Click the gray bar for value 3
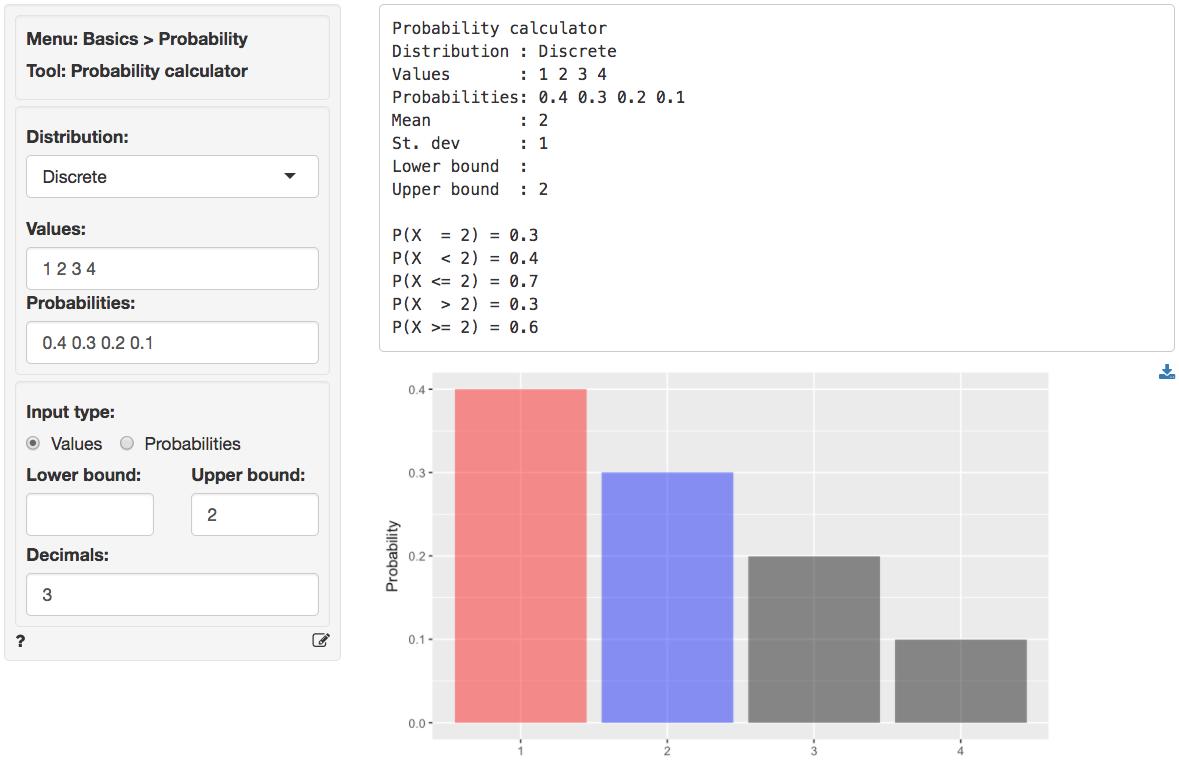 (814, 639)
